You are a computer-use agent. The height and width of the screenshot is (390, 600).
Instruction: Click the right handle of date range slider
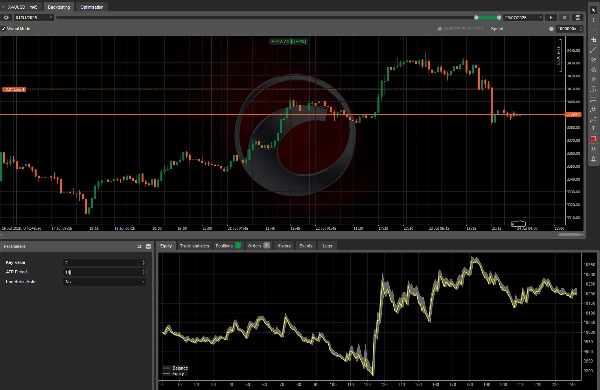499,18
